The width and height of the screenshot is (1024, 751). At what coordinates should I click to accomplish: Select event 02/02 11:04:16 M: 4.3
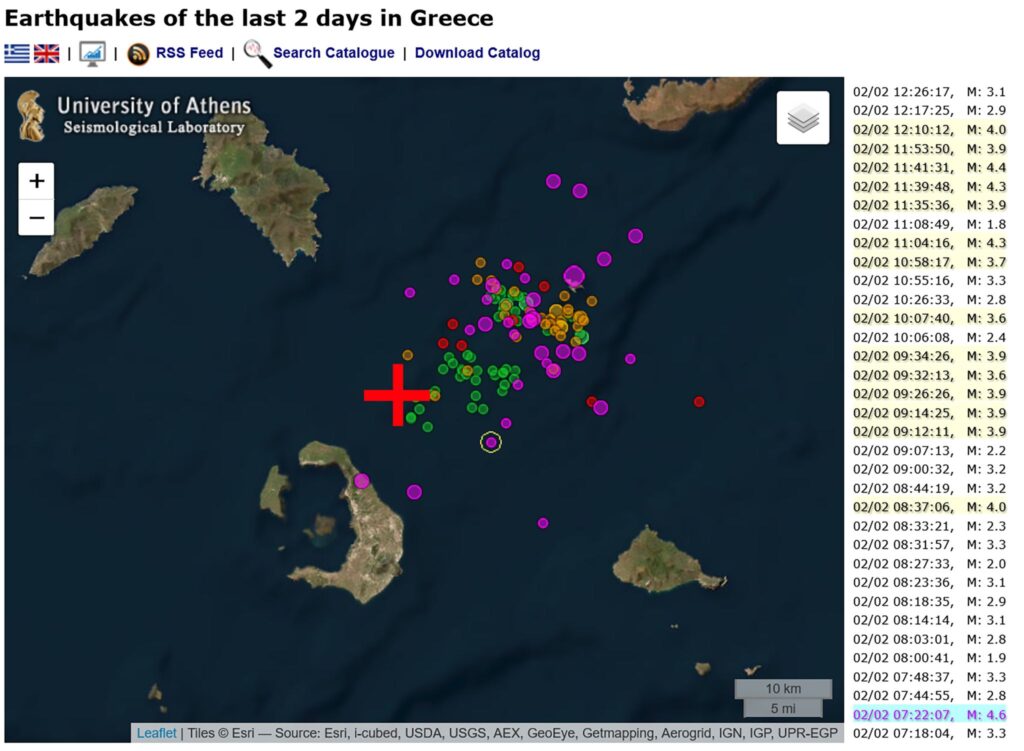tap(929, 243)
